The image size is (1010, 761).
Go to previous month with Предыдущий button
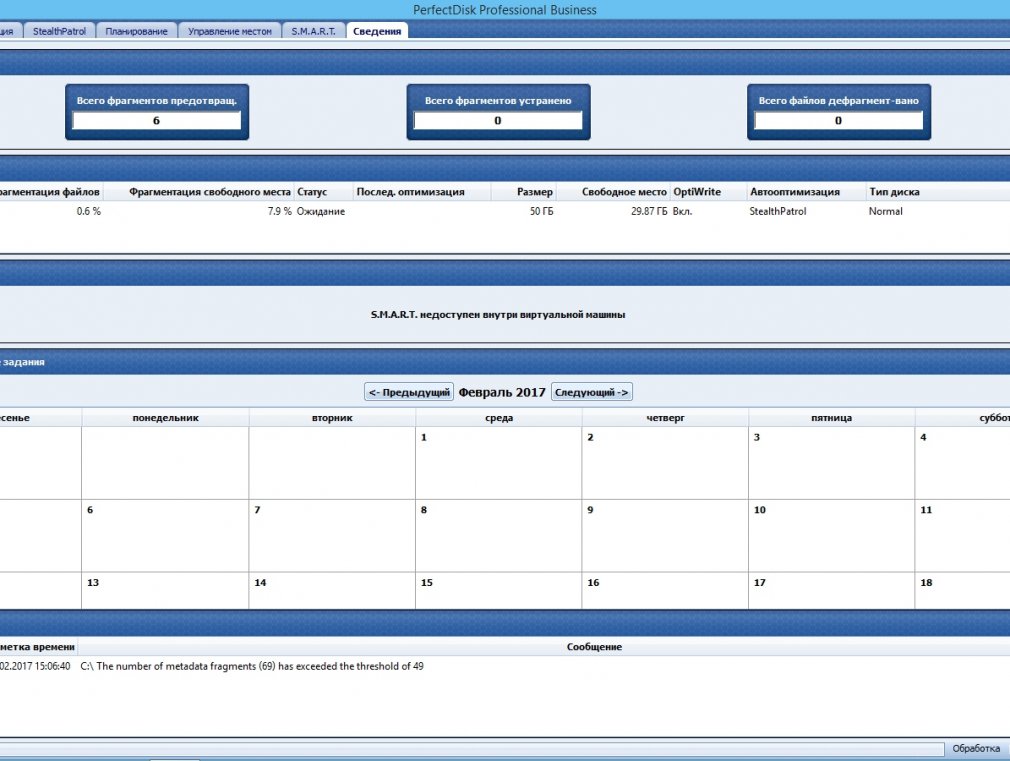(409, 392)
